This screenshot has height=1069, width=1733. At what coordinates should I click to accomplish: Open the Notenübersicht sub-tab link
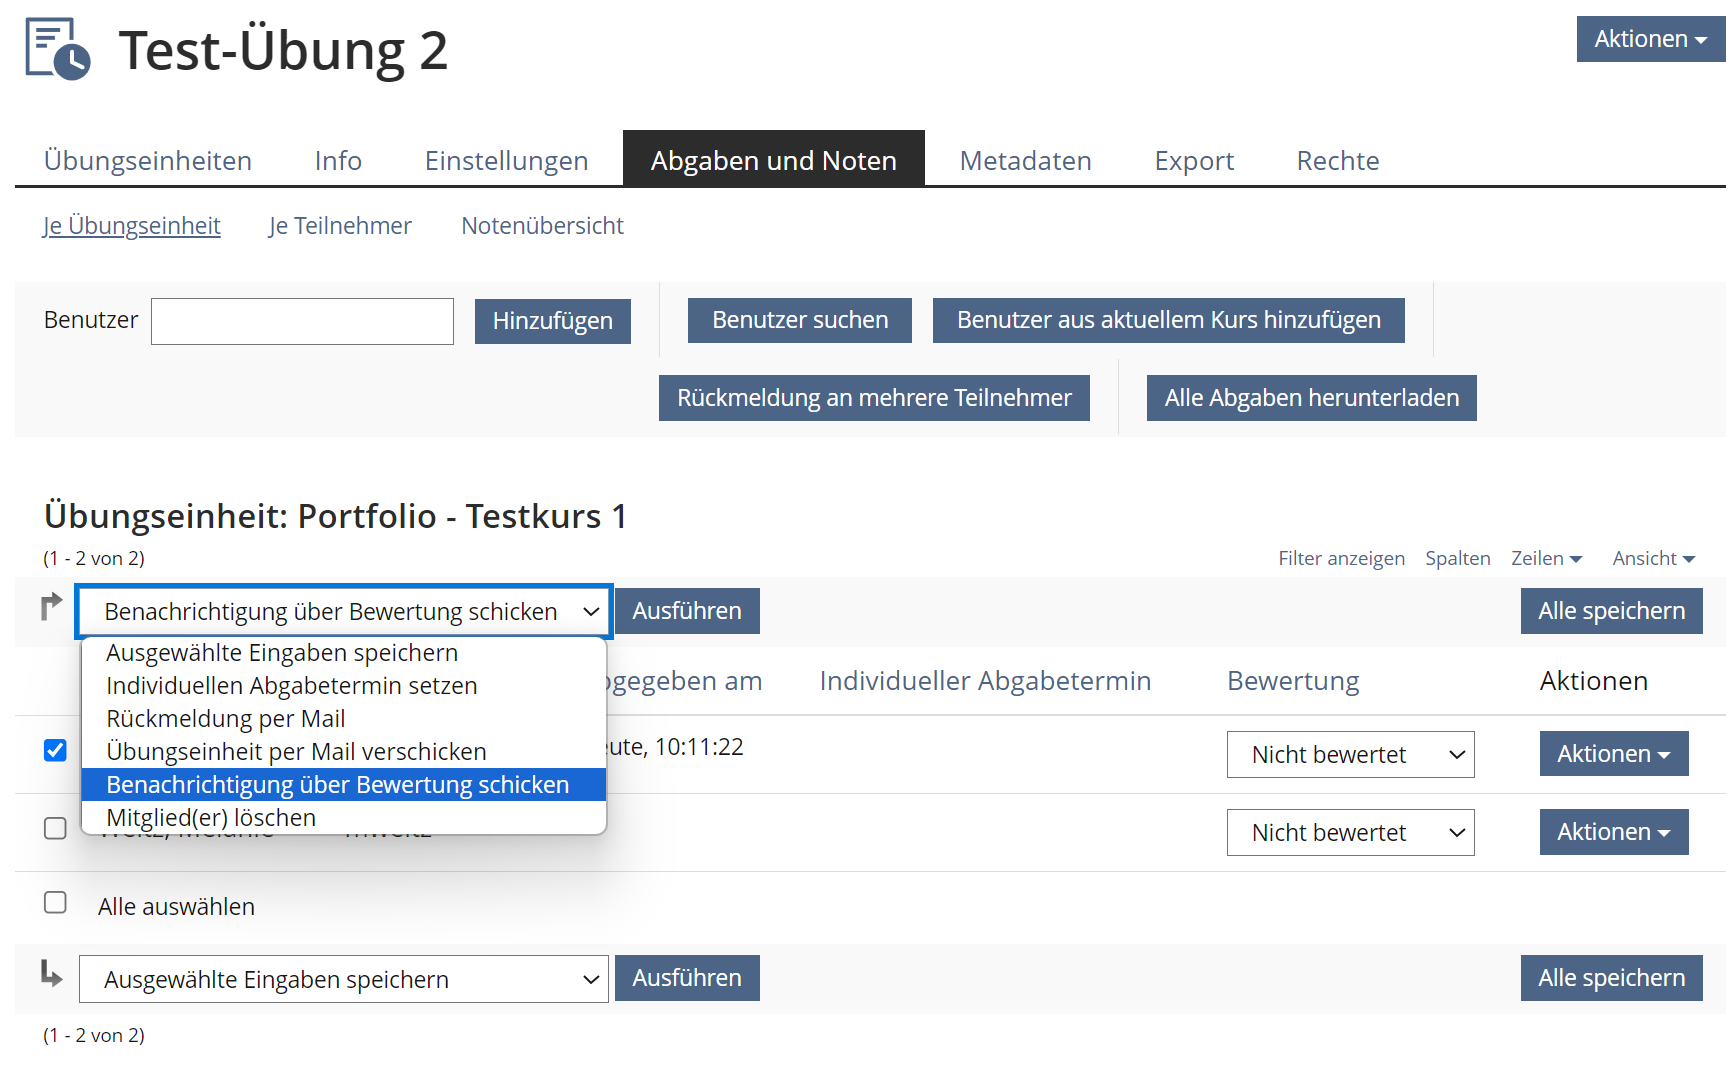542,226
